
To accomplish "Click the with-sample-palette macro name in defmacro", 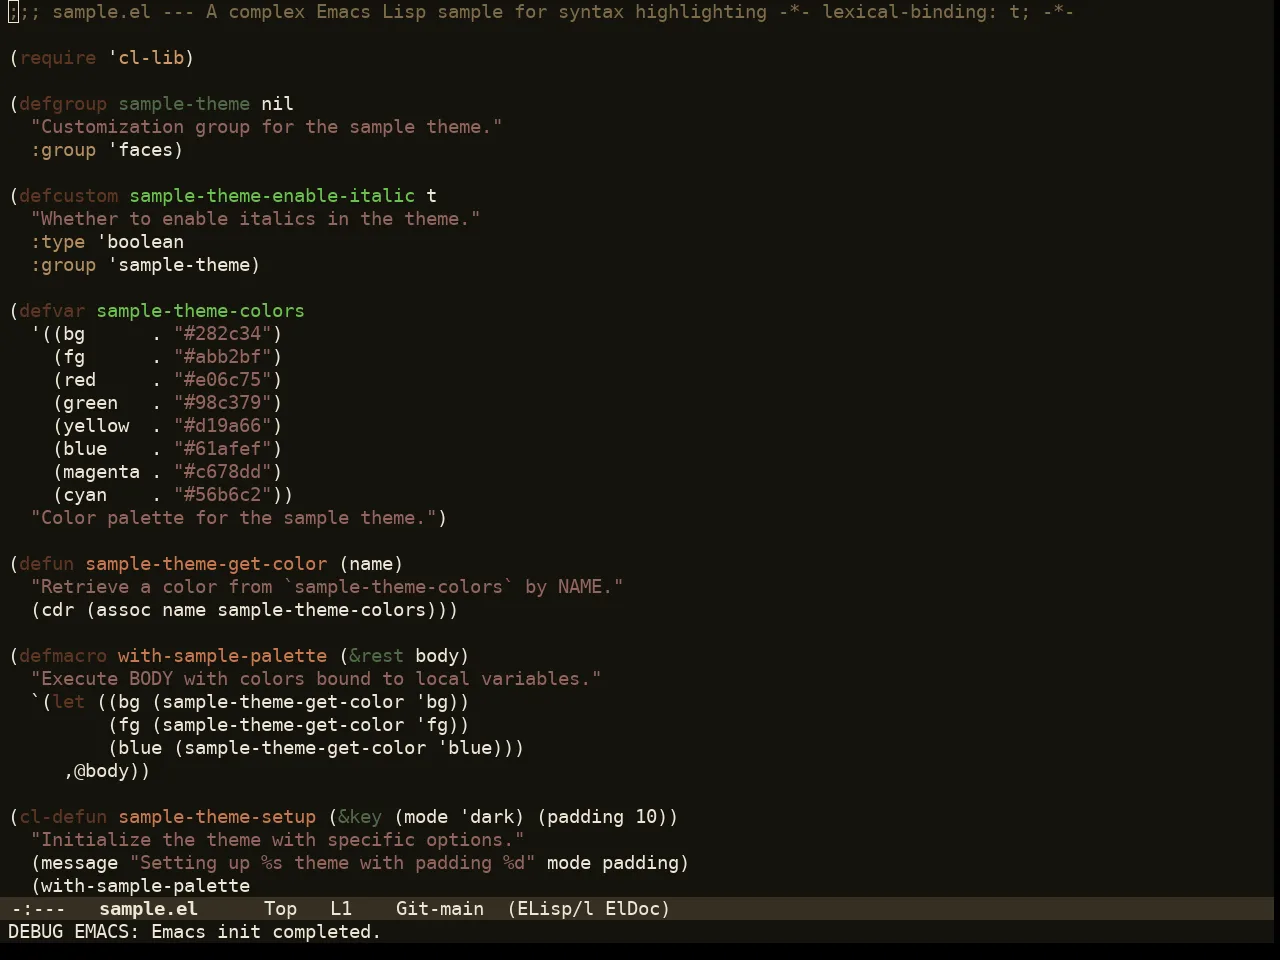I will click(223, 656).
